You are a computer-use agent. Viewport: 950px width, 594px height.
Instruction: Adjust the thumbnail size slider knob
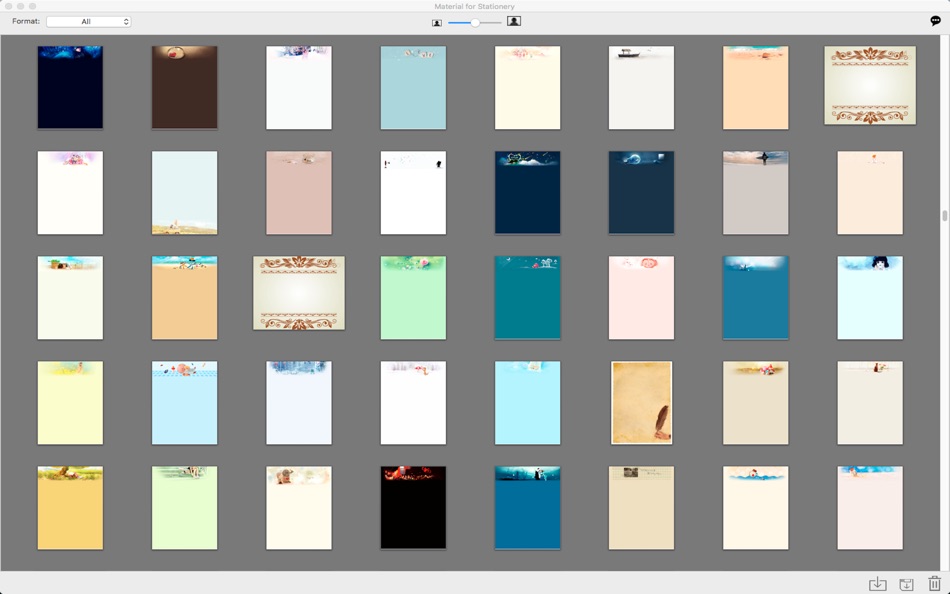(x=475, y=22)
